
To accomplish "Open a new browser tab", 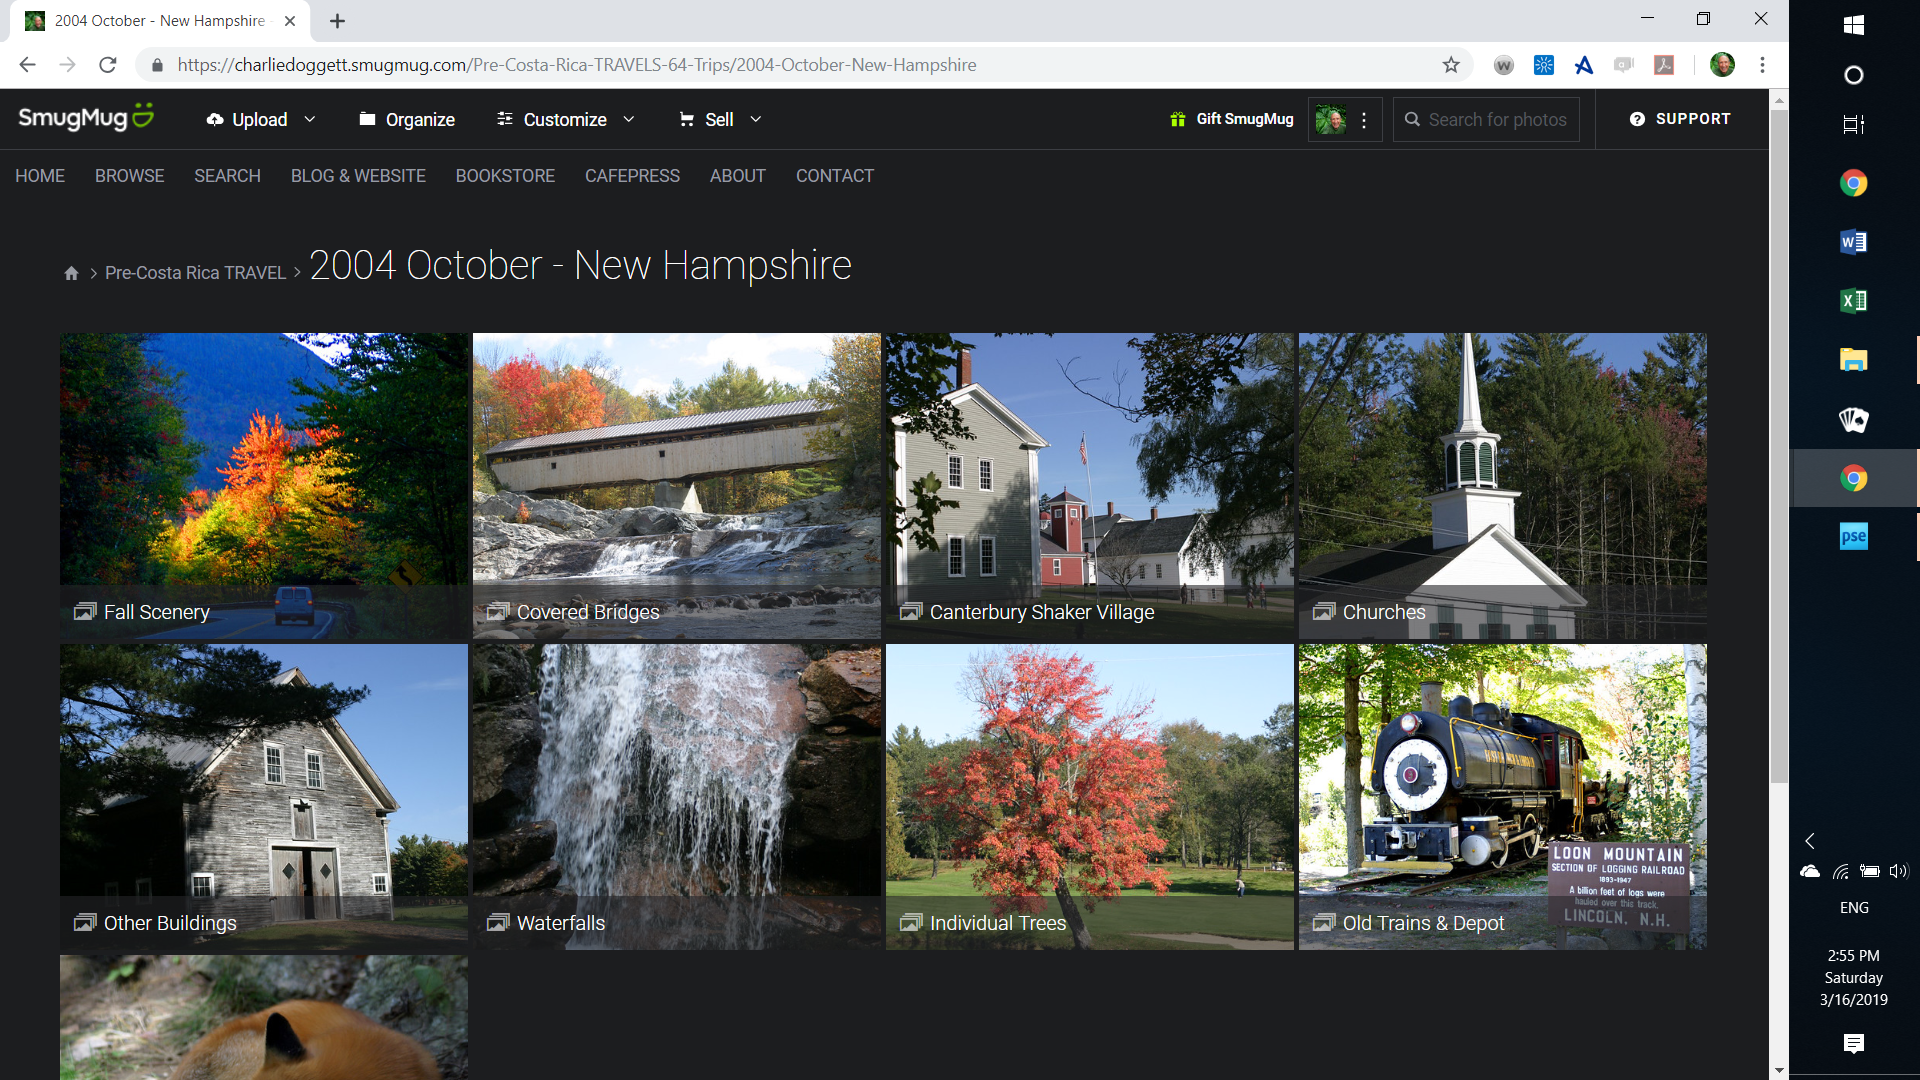I will click(x=337, y=21).
